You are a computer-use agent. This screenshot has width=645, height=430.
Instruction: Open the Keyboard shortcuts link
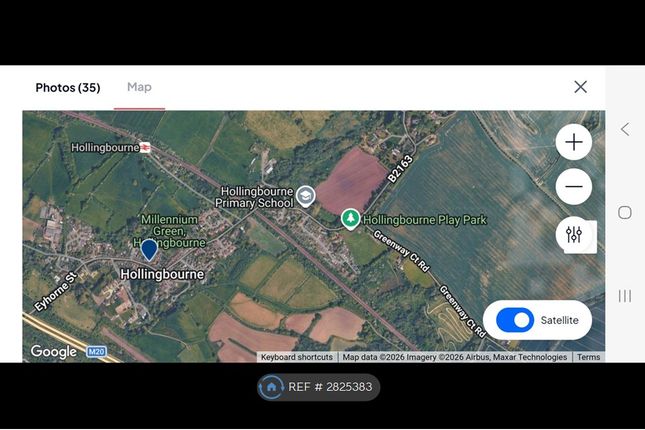[297, 357]
